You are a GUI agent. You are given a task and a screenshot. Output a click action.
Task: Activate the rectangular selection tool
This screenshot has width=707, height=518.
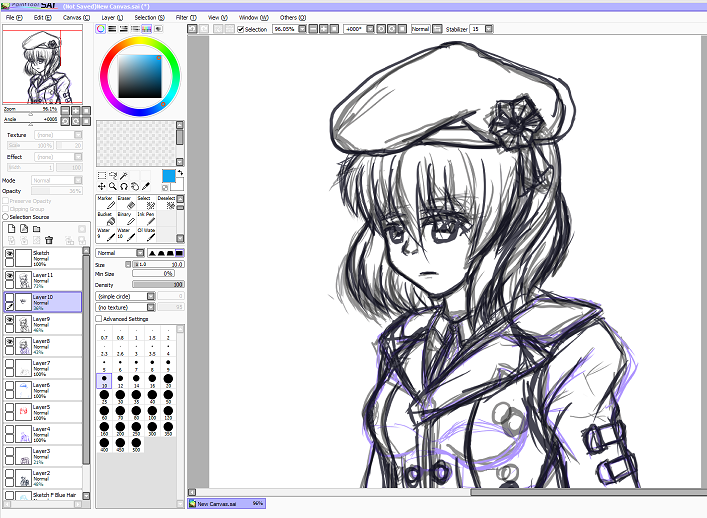101,175
